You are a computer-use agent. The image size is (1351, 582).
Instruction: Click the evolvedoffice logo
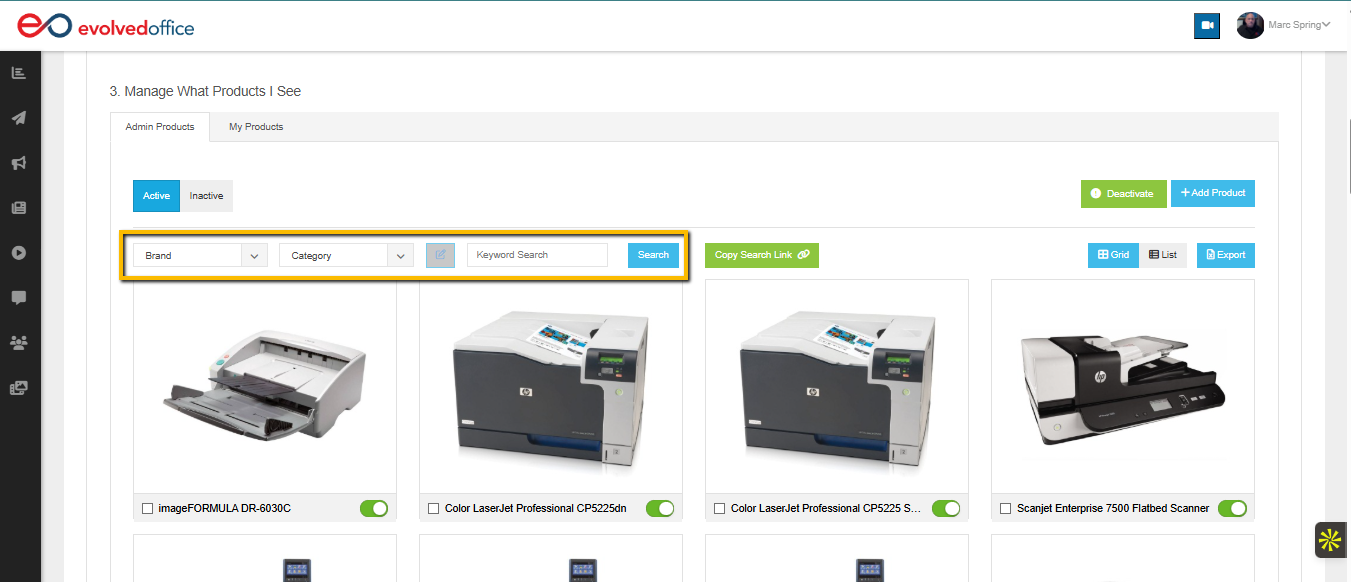[106, 26]
